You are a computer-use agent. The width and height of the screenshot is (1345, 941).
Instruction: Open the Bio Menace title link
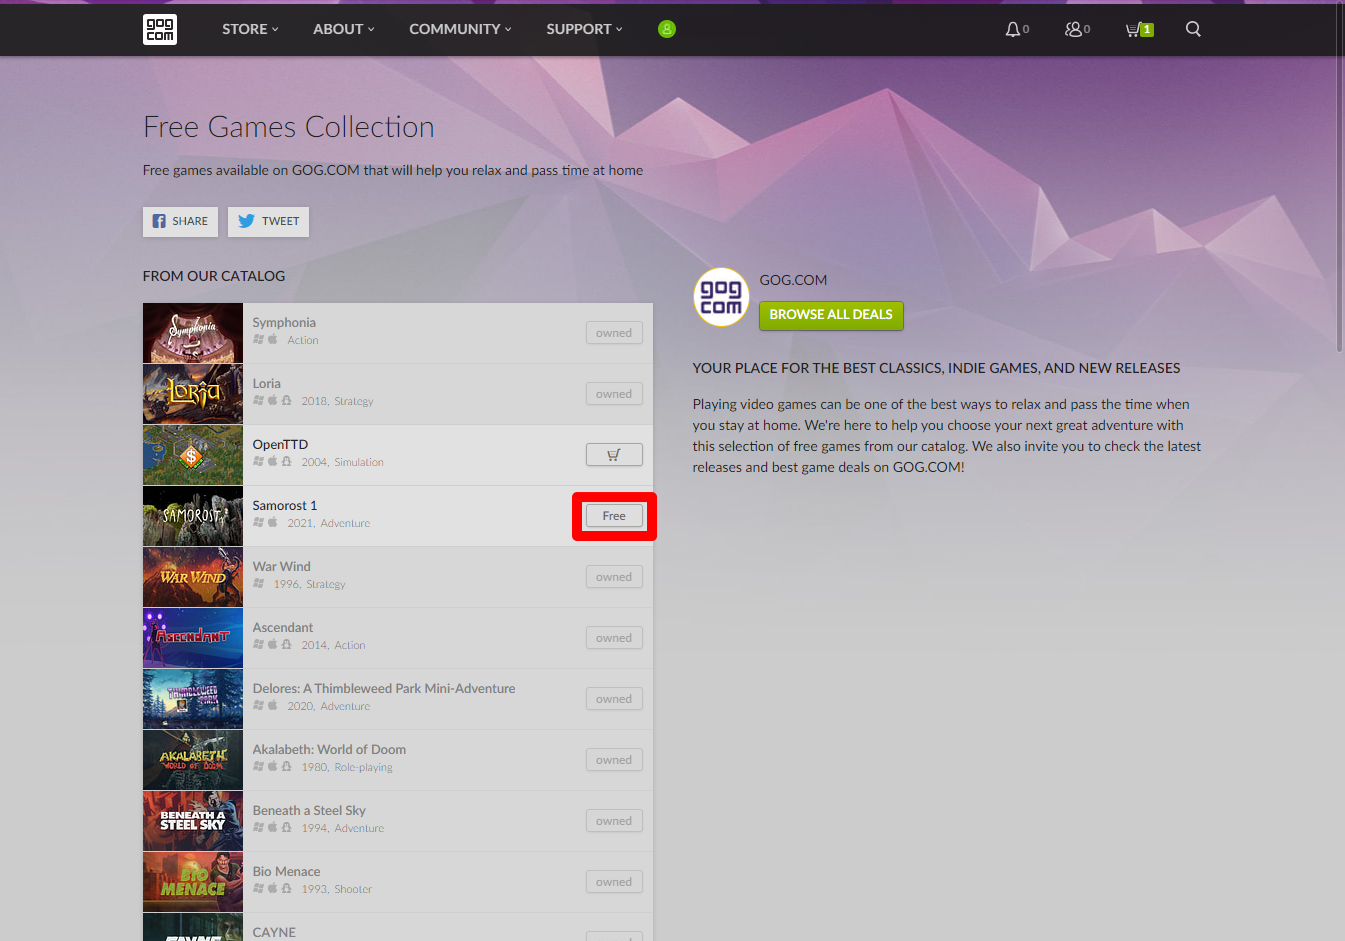pos(287,872)
